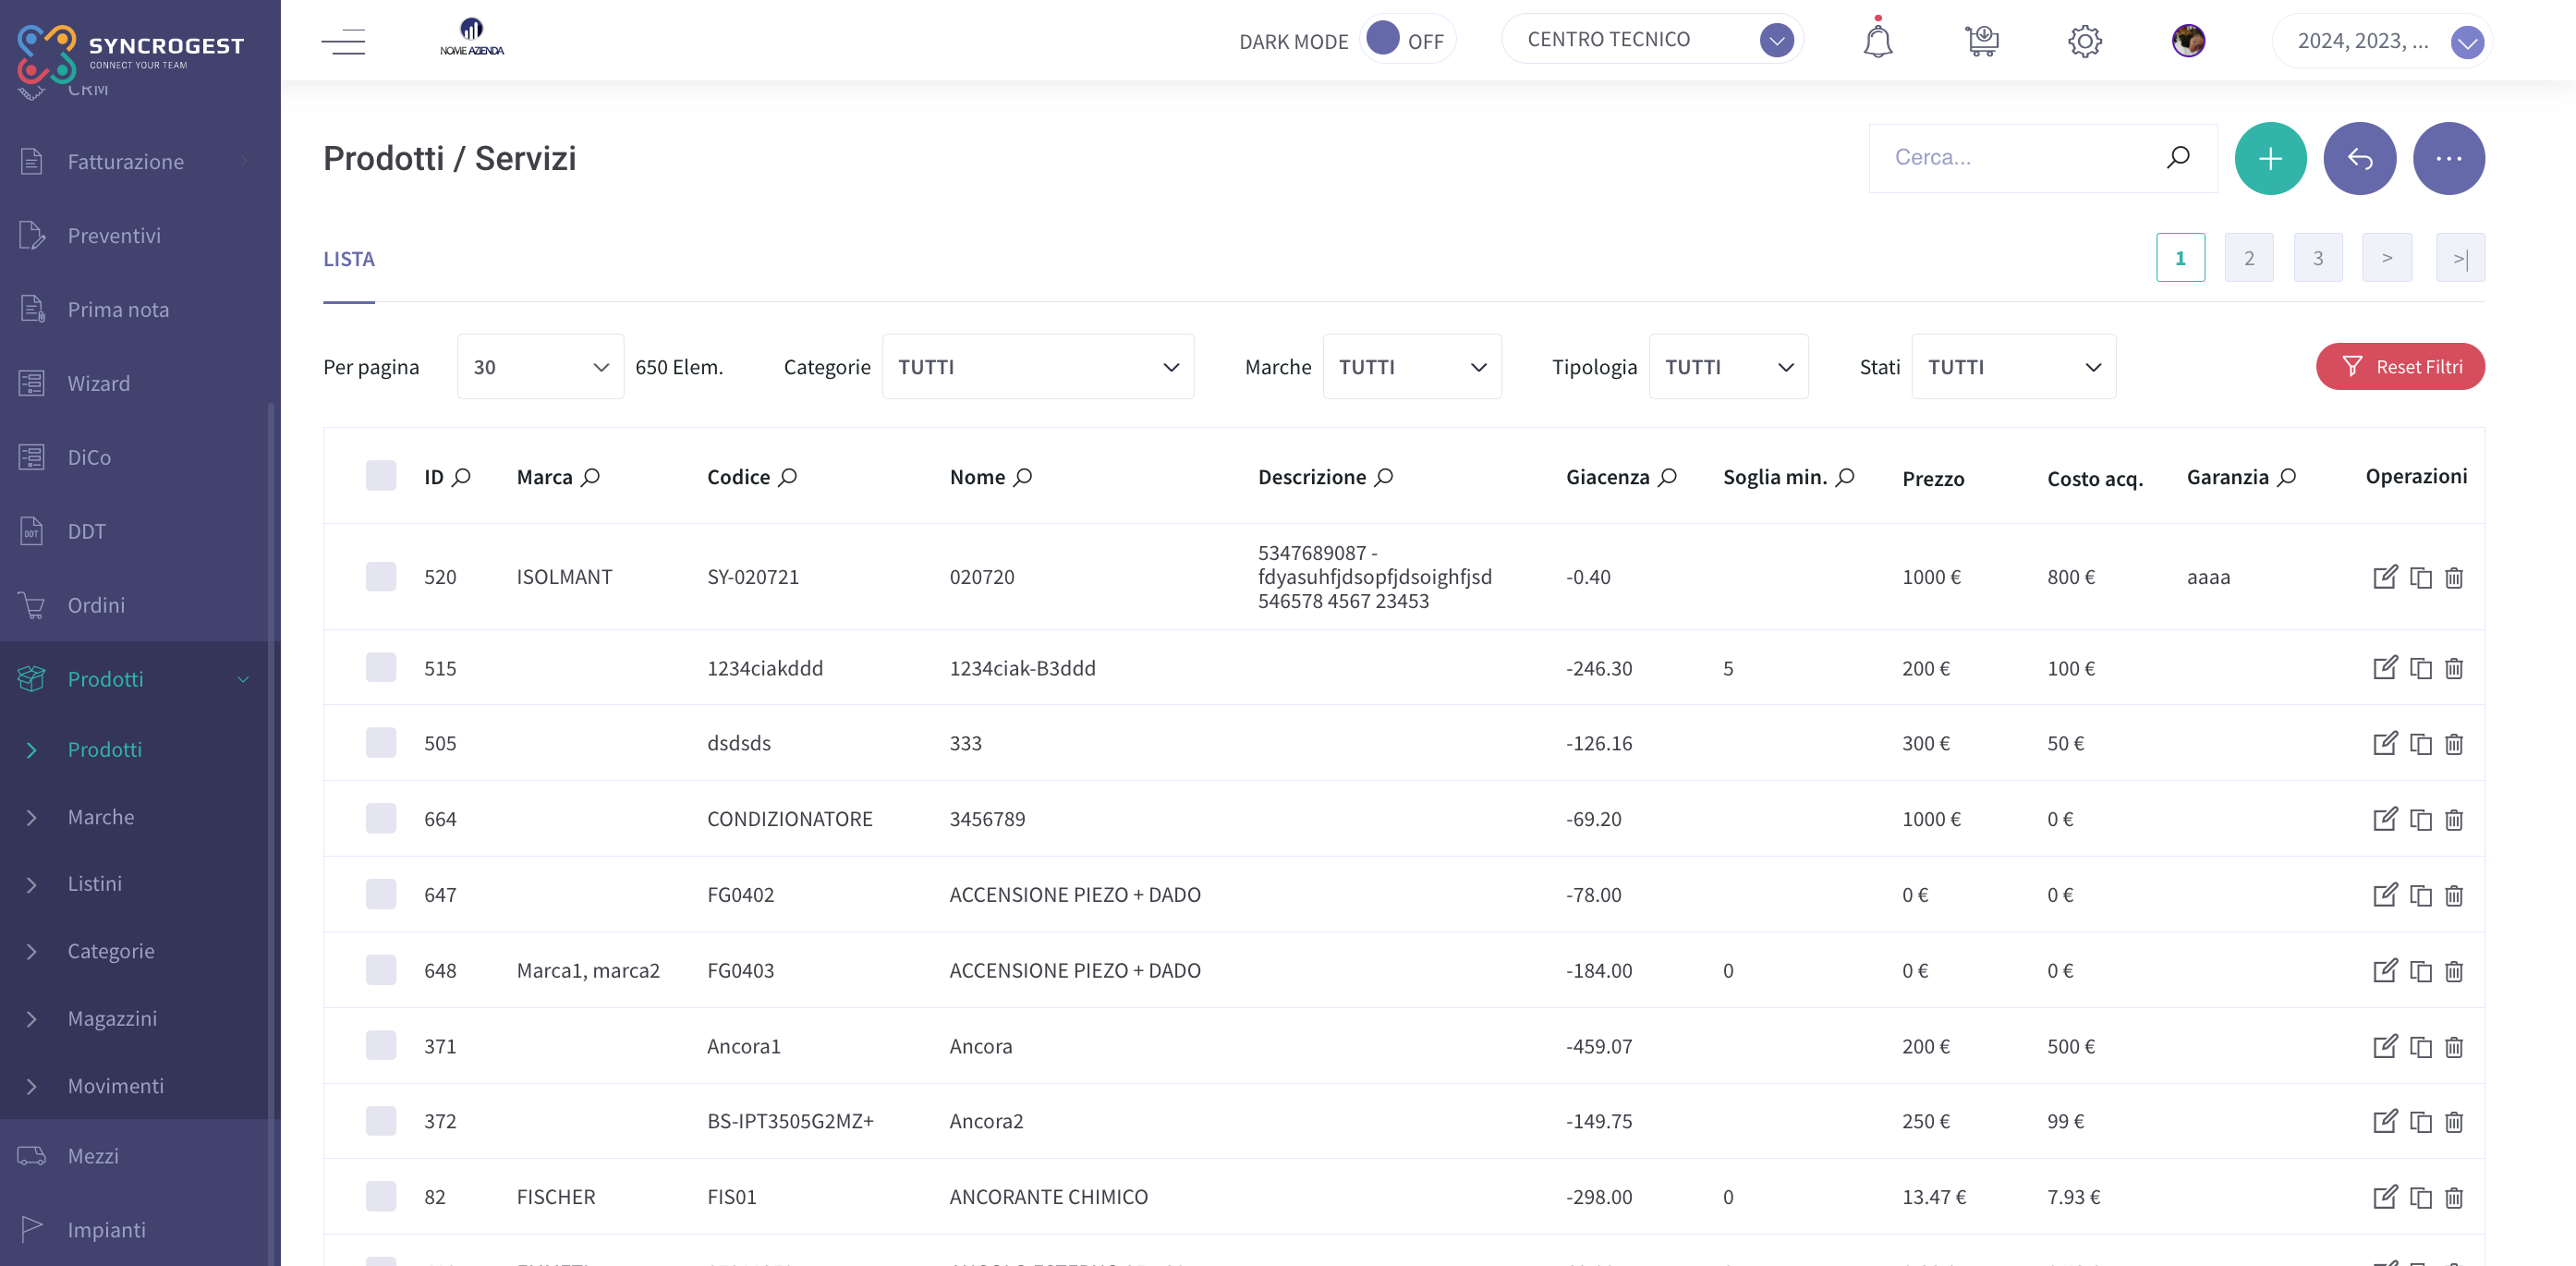Search by ID column magnifier

(461, 477)
